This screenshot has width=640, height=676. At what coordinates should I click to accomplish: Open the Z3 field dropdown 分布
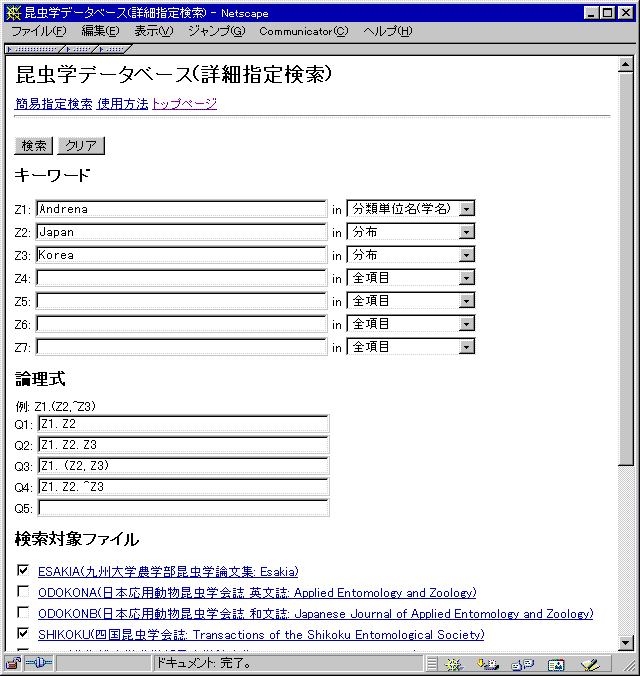tap(411, 255)
